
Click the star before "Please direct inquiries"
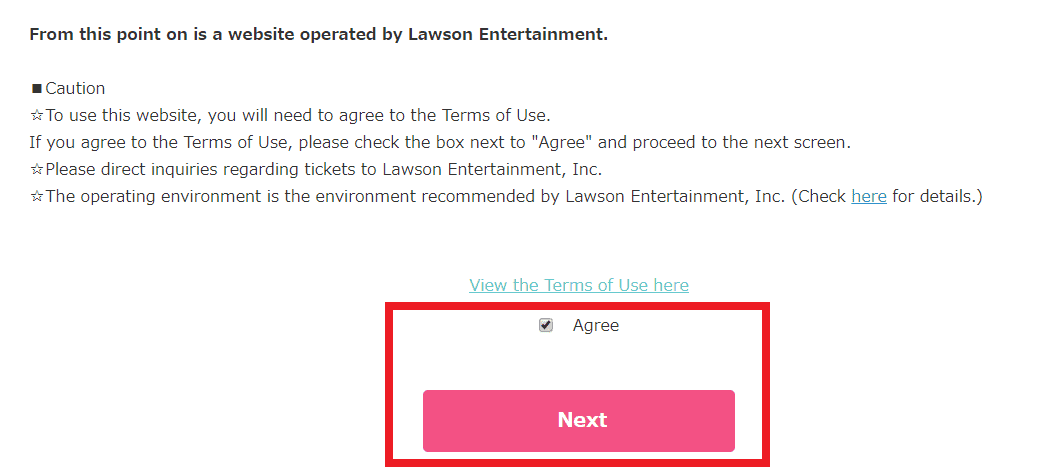(x=37, y=169)
